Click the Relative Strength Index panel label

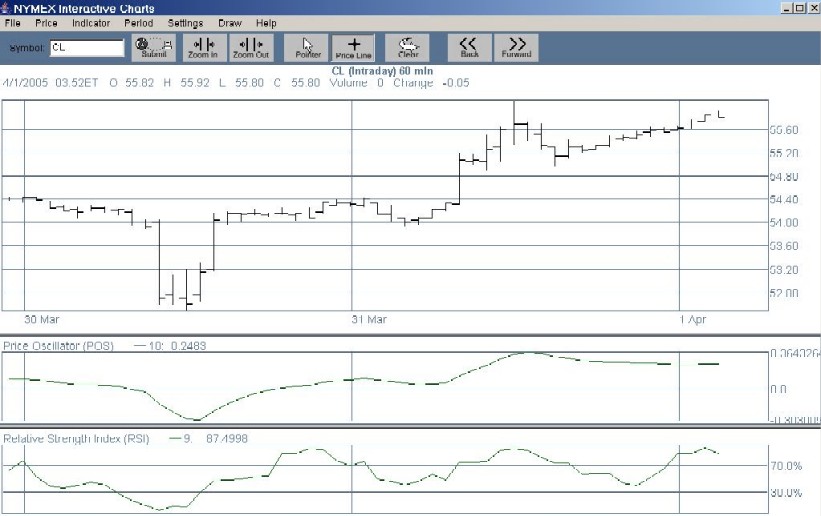(x=75, y=438)
